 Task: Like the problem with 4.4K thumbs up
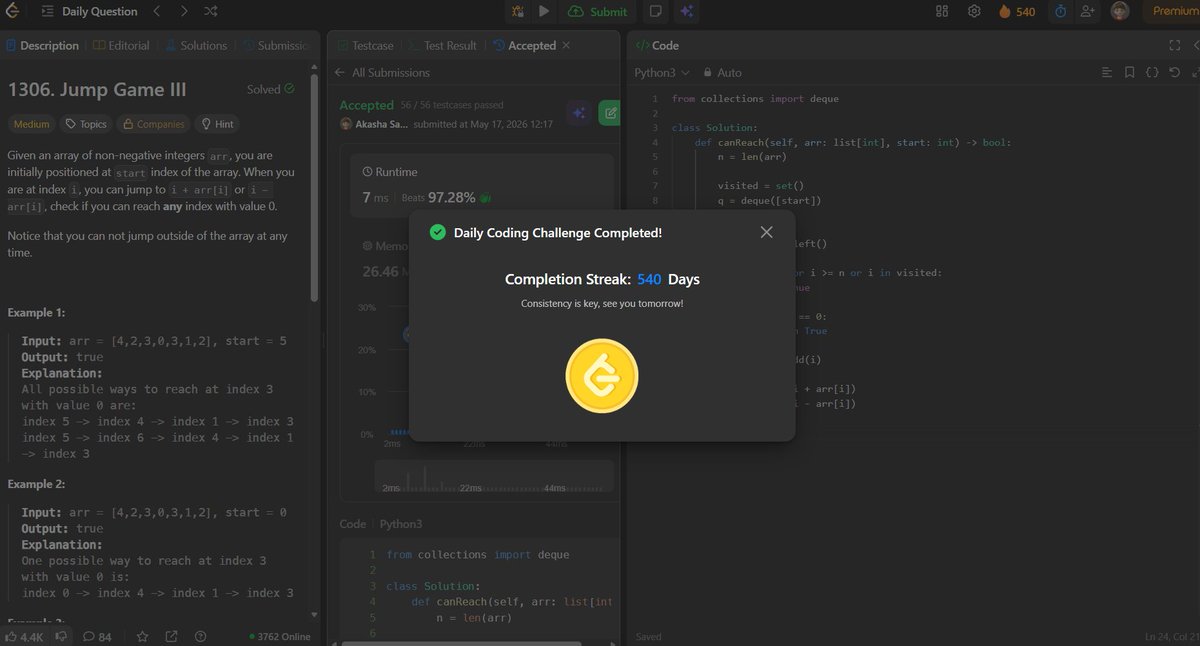[x=24, y=636]
